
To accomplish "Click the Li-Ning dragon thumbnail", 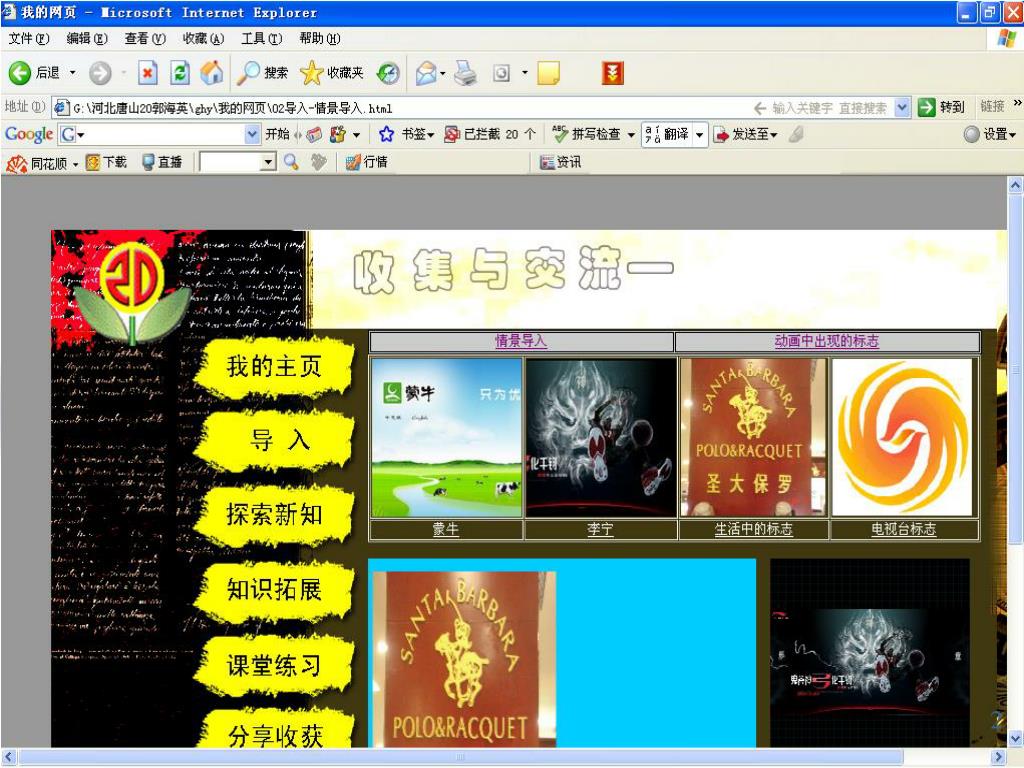I will pyautogui.click(x=601, y=438).
